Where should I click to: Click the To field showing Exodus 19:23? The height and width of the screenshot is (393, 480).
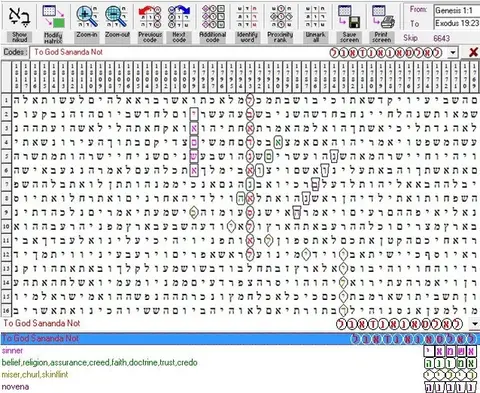tap(457, 23)
